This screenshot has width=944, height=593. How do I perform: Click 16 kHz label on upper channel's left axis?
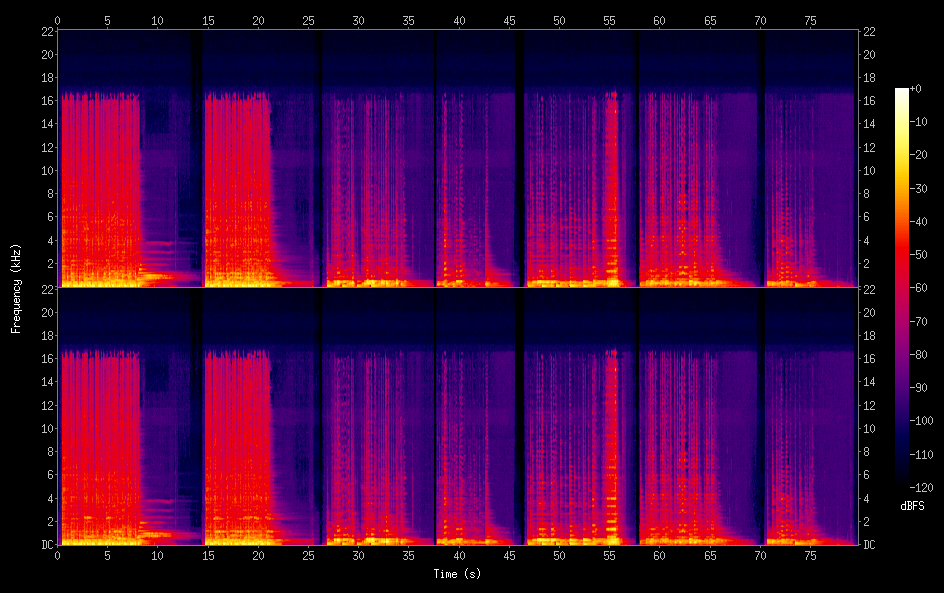tap(45, 101)
